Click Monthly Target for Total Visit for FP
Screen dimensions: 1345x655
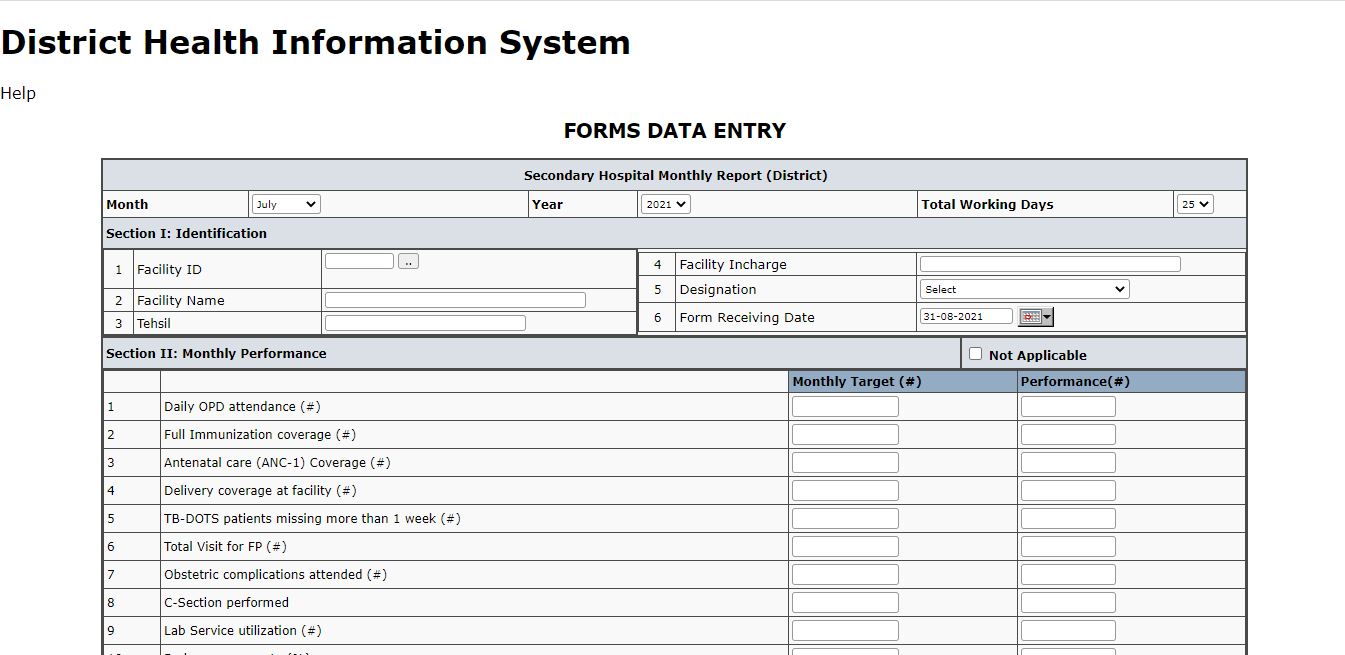[845, 547]
